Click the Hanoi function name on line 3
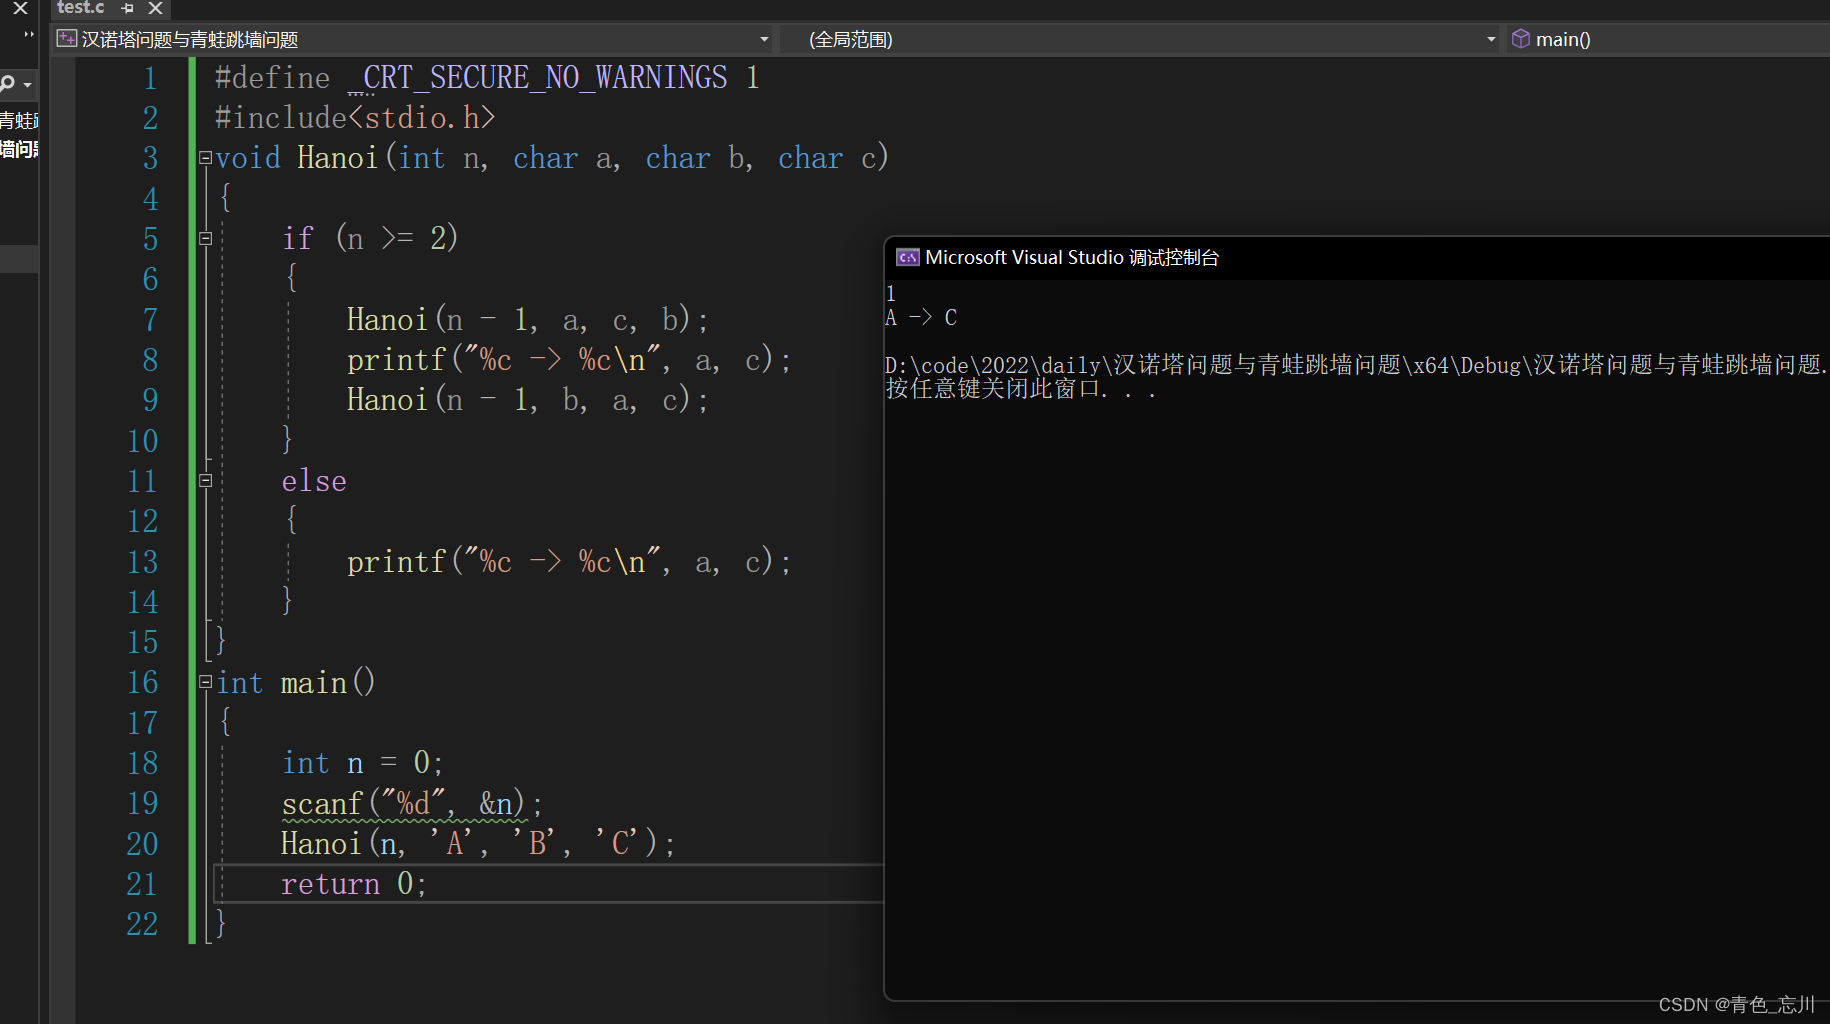 click(x=337, y=158)
